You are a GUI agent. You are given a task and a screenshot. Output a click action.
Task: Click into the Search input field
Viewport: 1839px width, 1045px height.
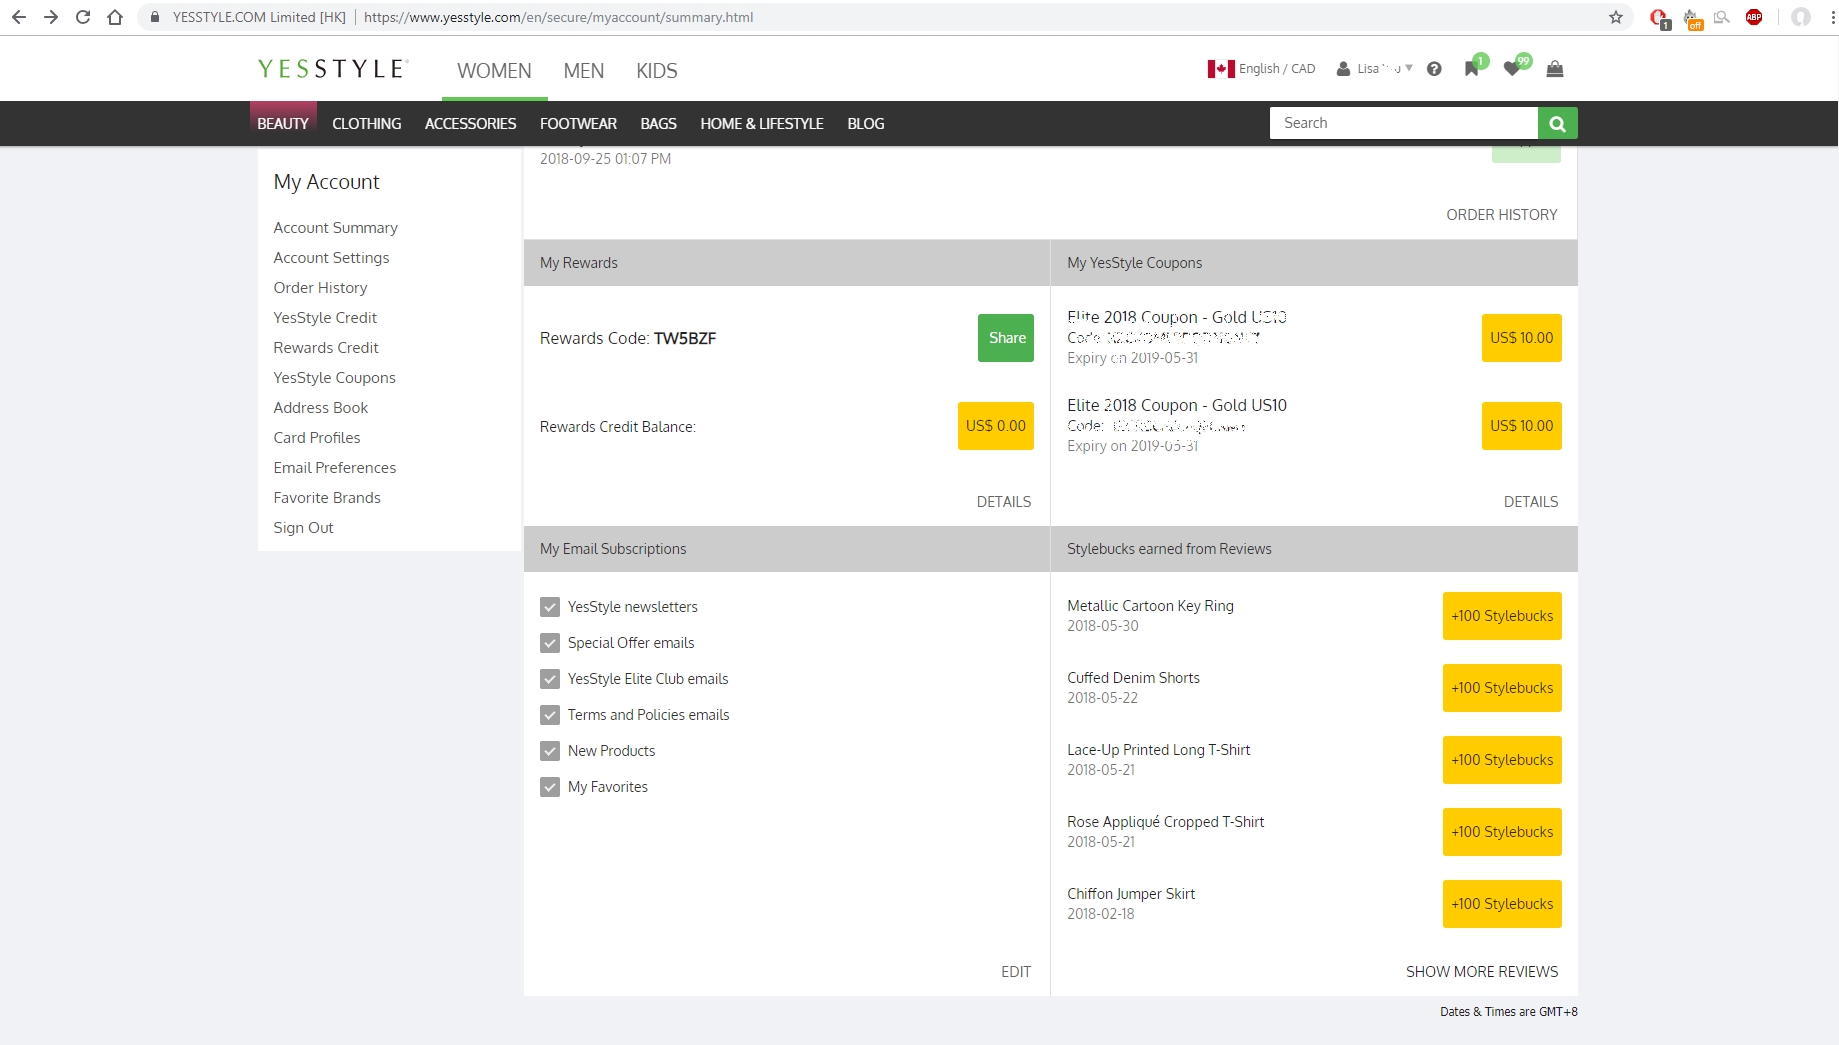point(1403,123)
